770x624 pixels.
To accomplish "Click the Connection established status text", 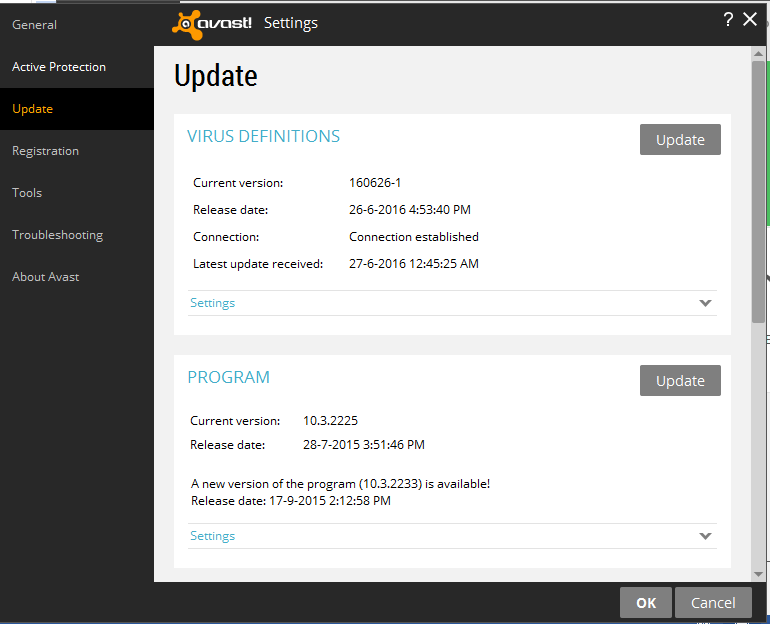I will [414, 237].
